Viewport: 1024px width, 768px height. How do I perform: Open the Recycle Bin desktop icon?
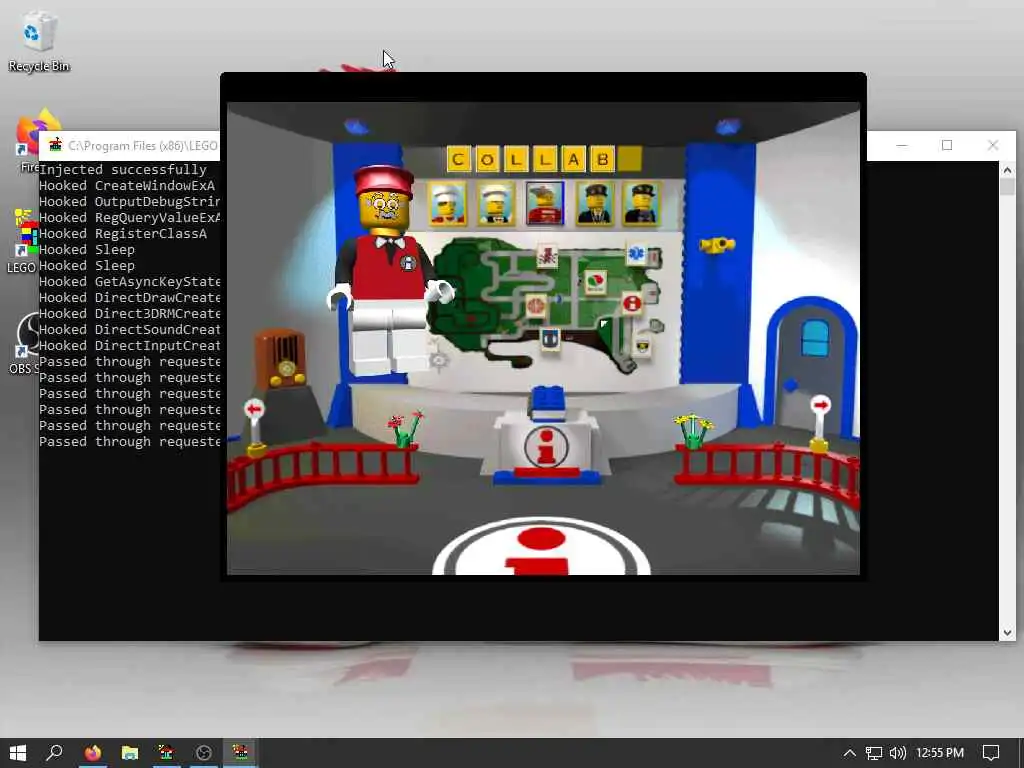[39, 42]
